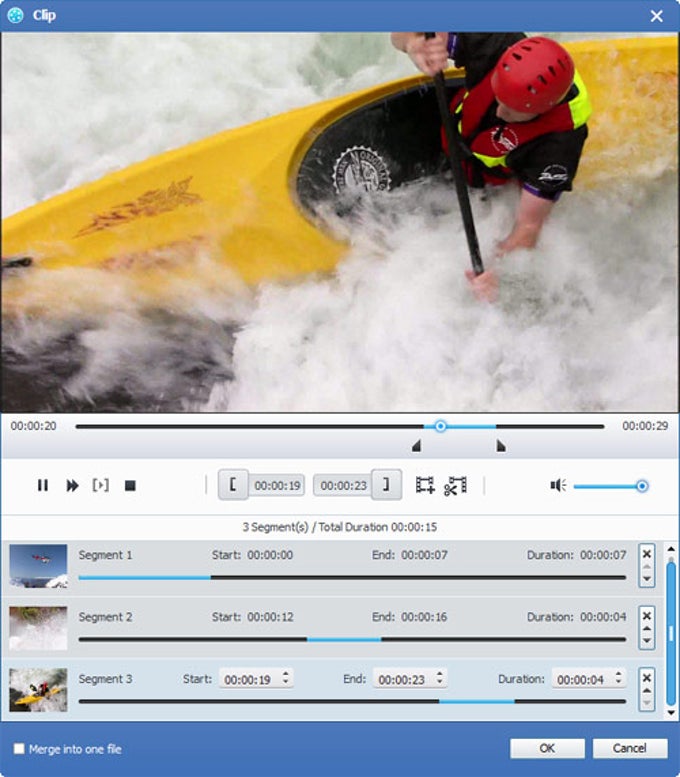Screen dimensions: 680x777
Task: Click Segment 3 progress bar
Action: point(352,701)
